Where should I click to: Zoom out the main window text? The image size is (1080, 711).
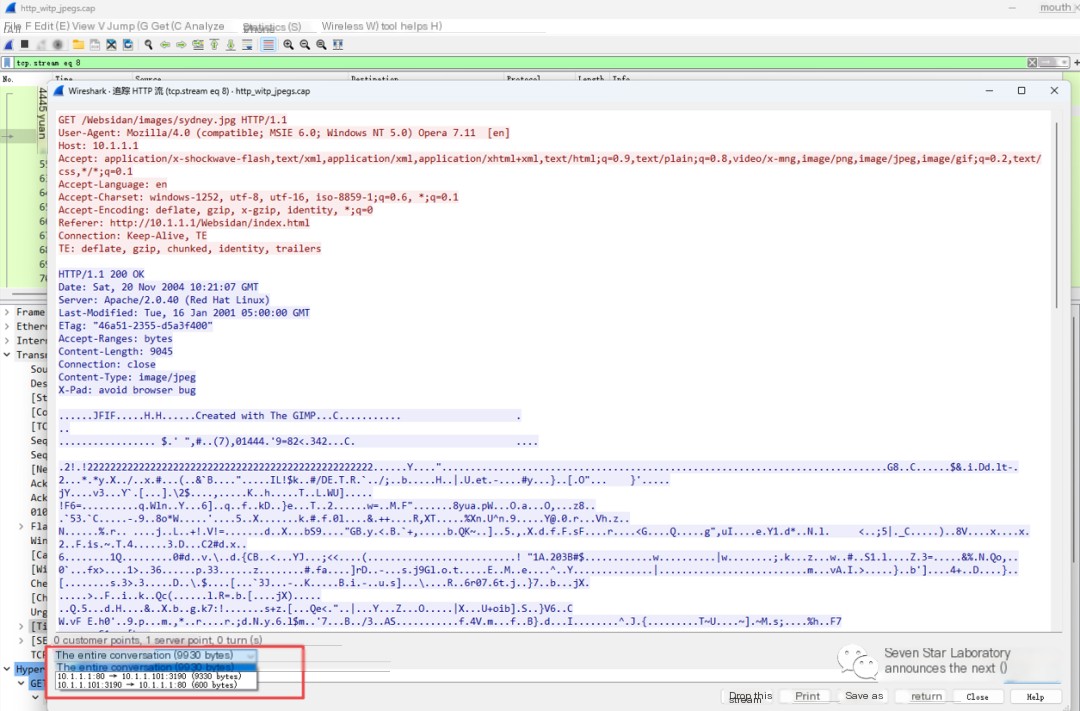304,45
